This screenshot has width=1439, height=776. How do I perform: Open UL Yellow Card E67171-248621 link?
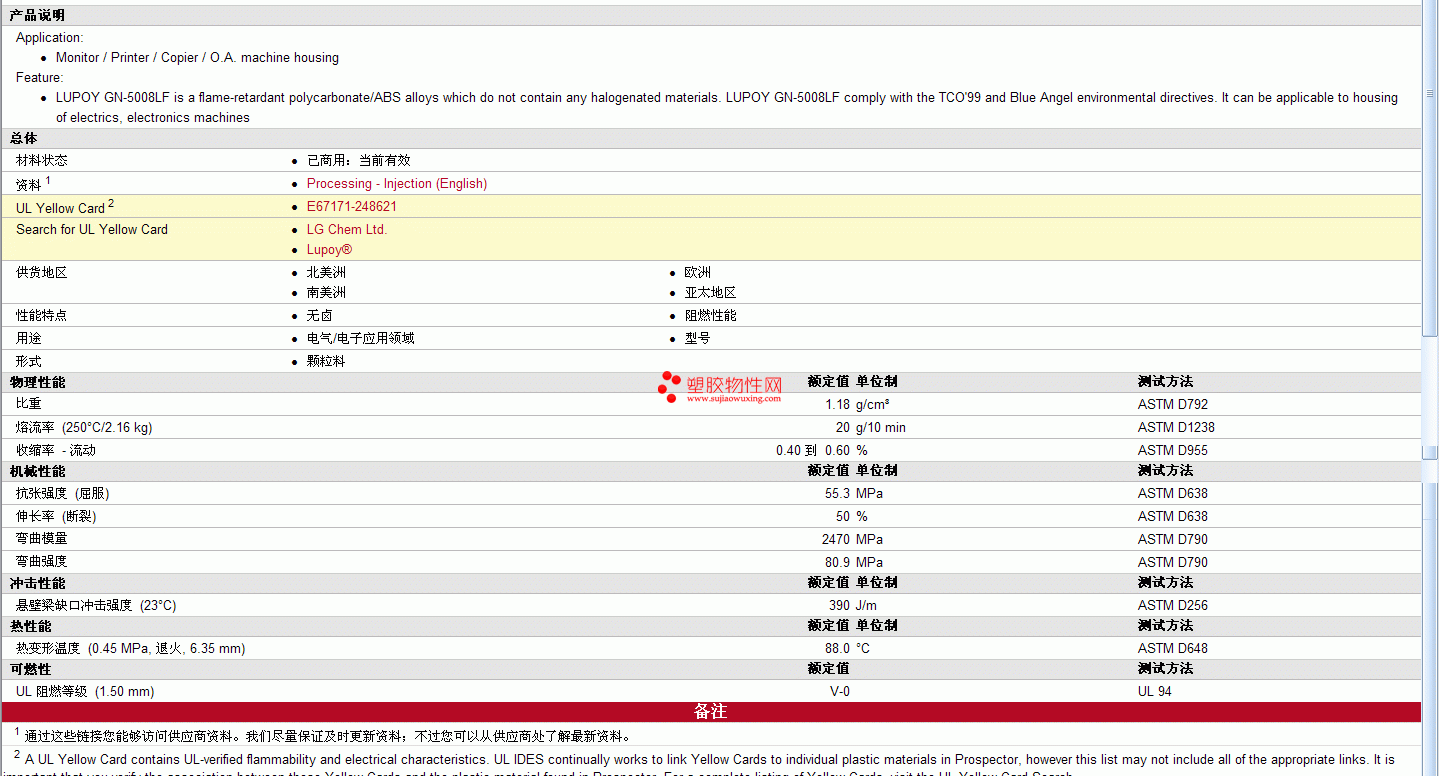(x=352, y=207)
